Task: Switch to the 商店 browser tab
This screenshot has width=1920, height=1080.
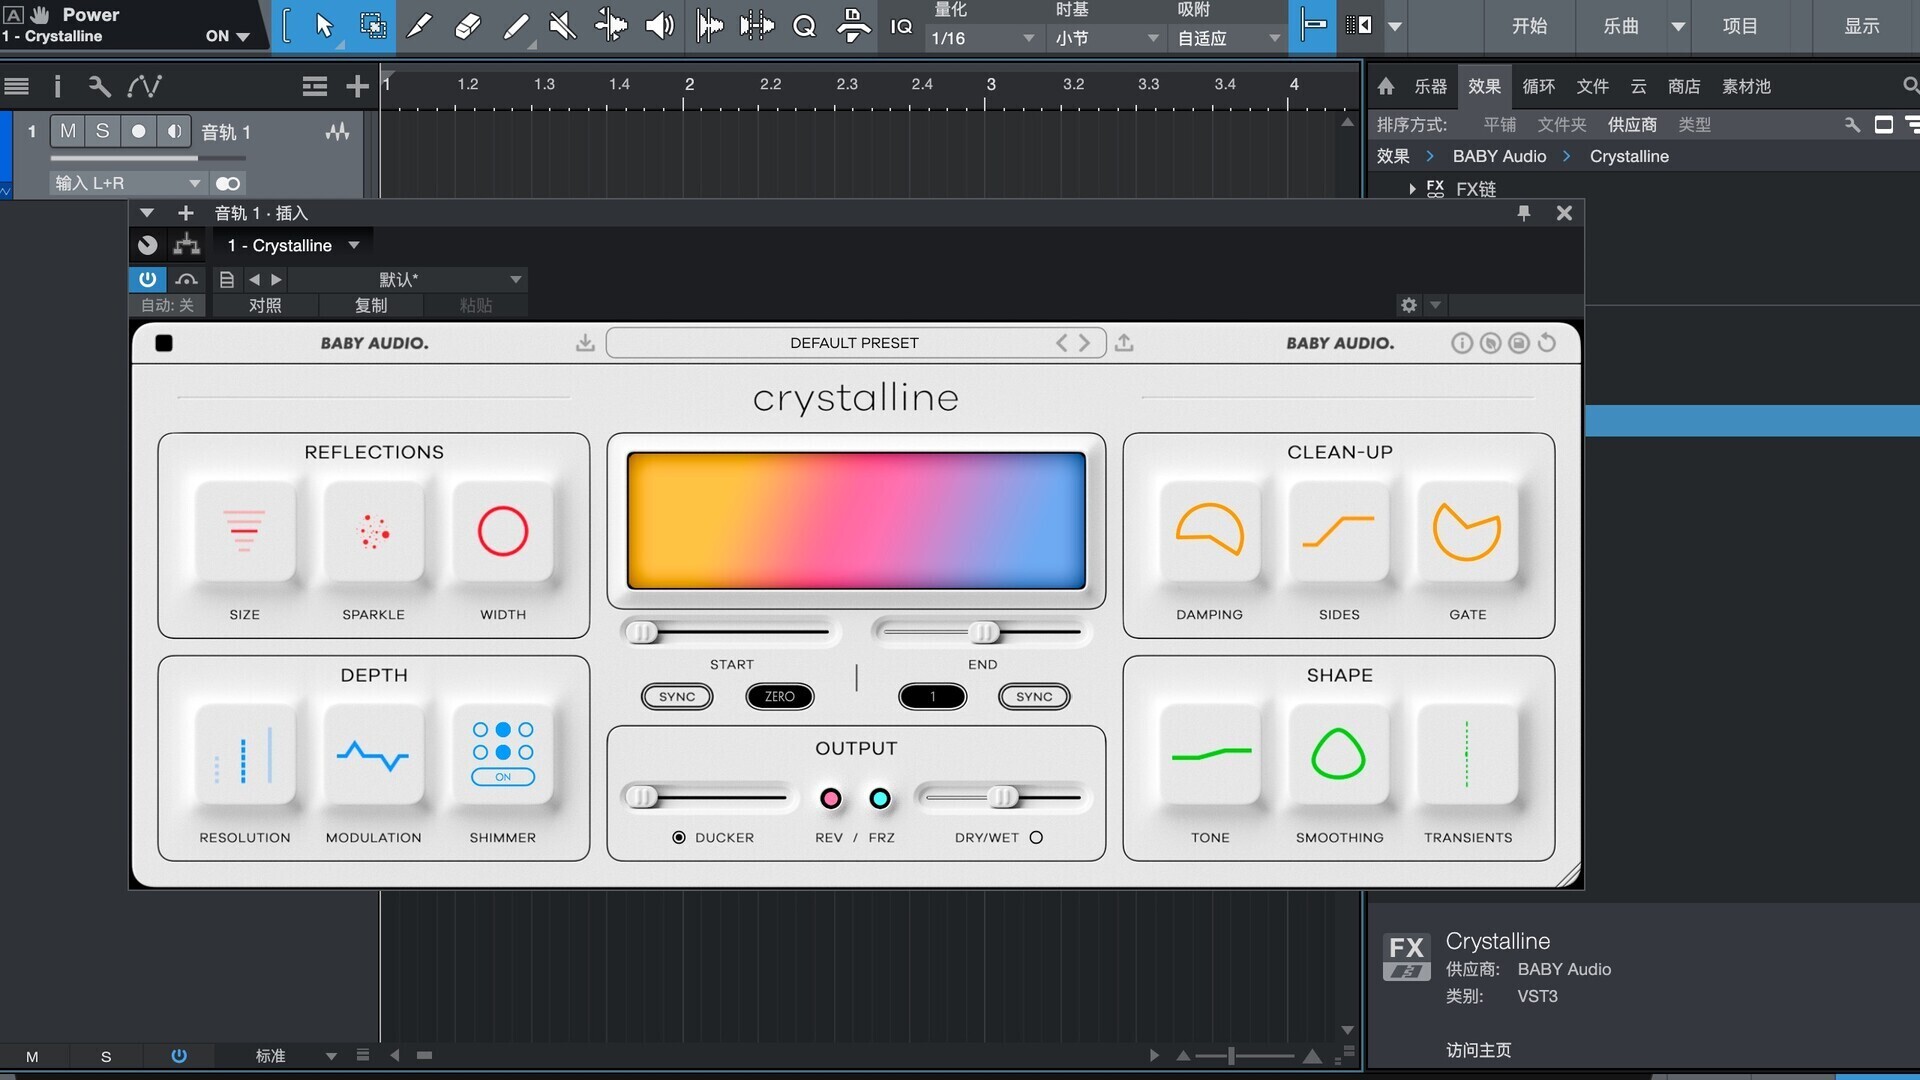Action: point(1684,86)
